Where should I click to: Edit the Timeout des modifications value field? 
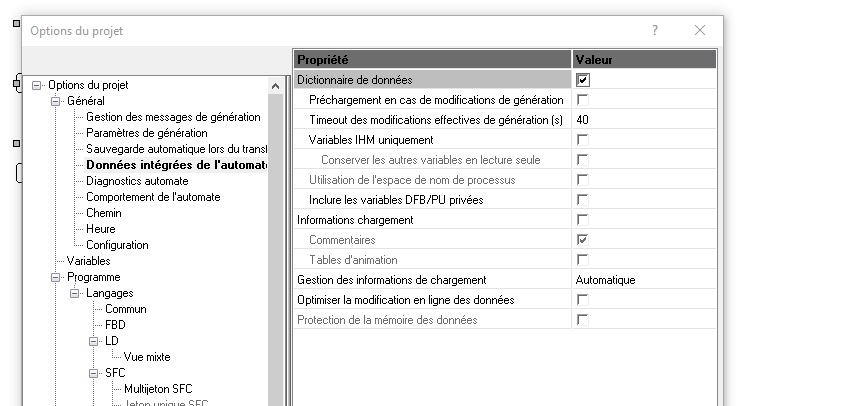(644, 120)
